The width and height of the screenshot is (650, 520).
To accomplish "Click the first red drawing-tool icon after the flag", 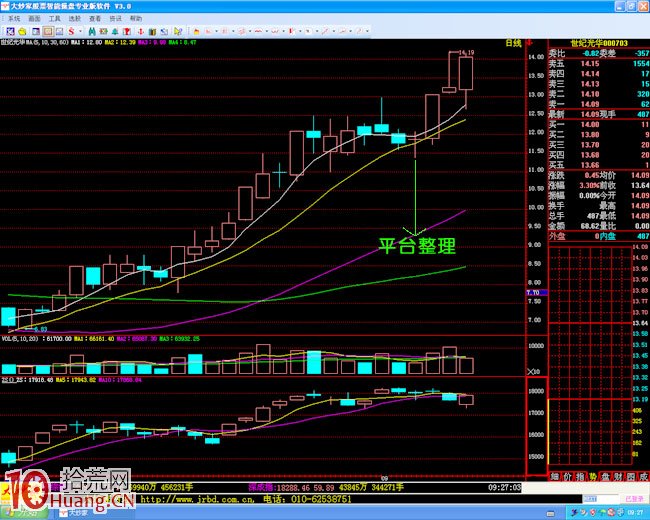I will coord(208,31).
